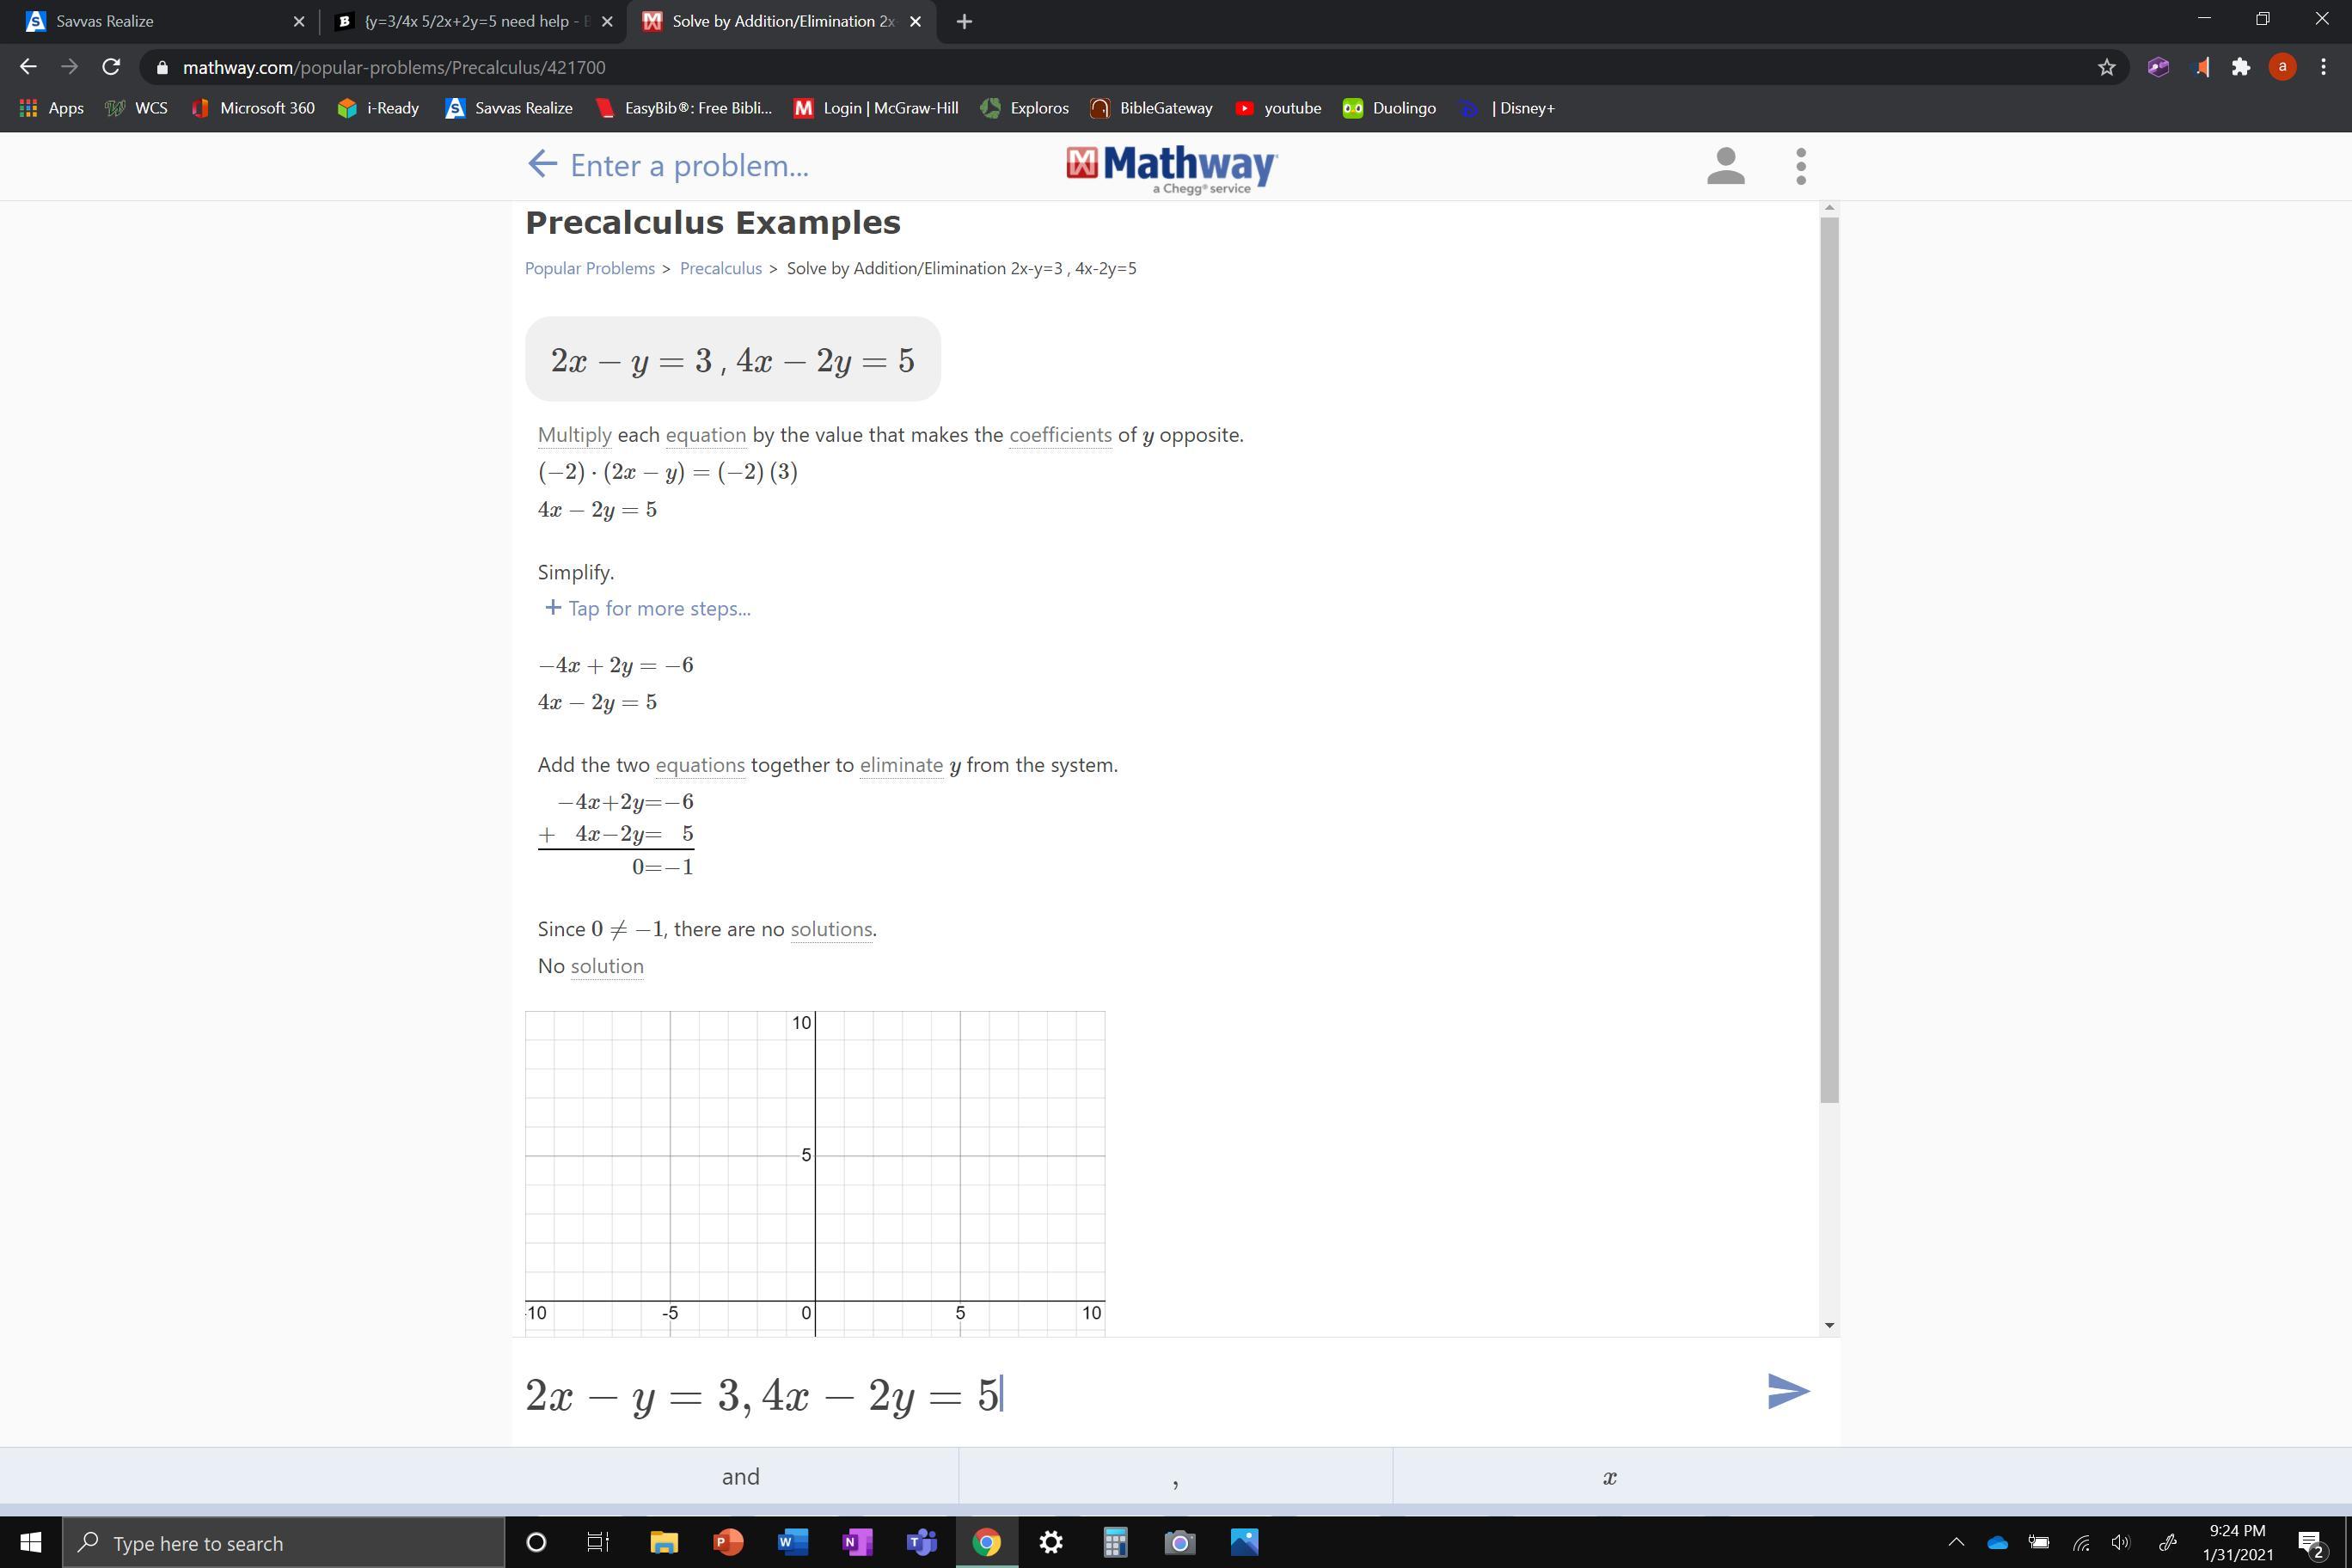The image size is (2352, 1568).
Task: Click the send arrow to submit the problem
Action: click(1788, 1391)
